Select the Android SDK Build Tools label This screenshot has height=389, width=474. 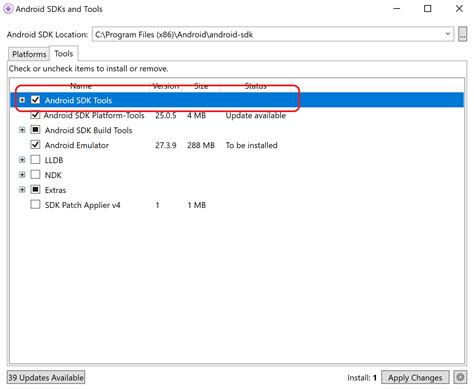point(88,130)
